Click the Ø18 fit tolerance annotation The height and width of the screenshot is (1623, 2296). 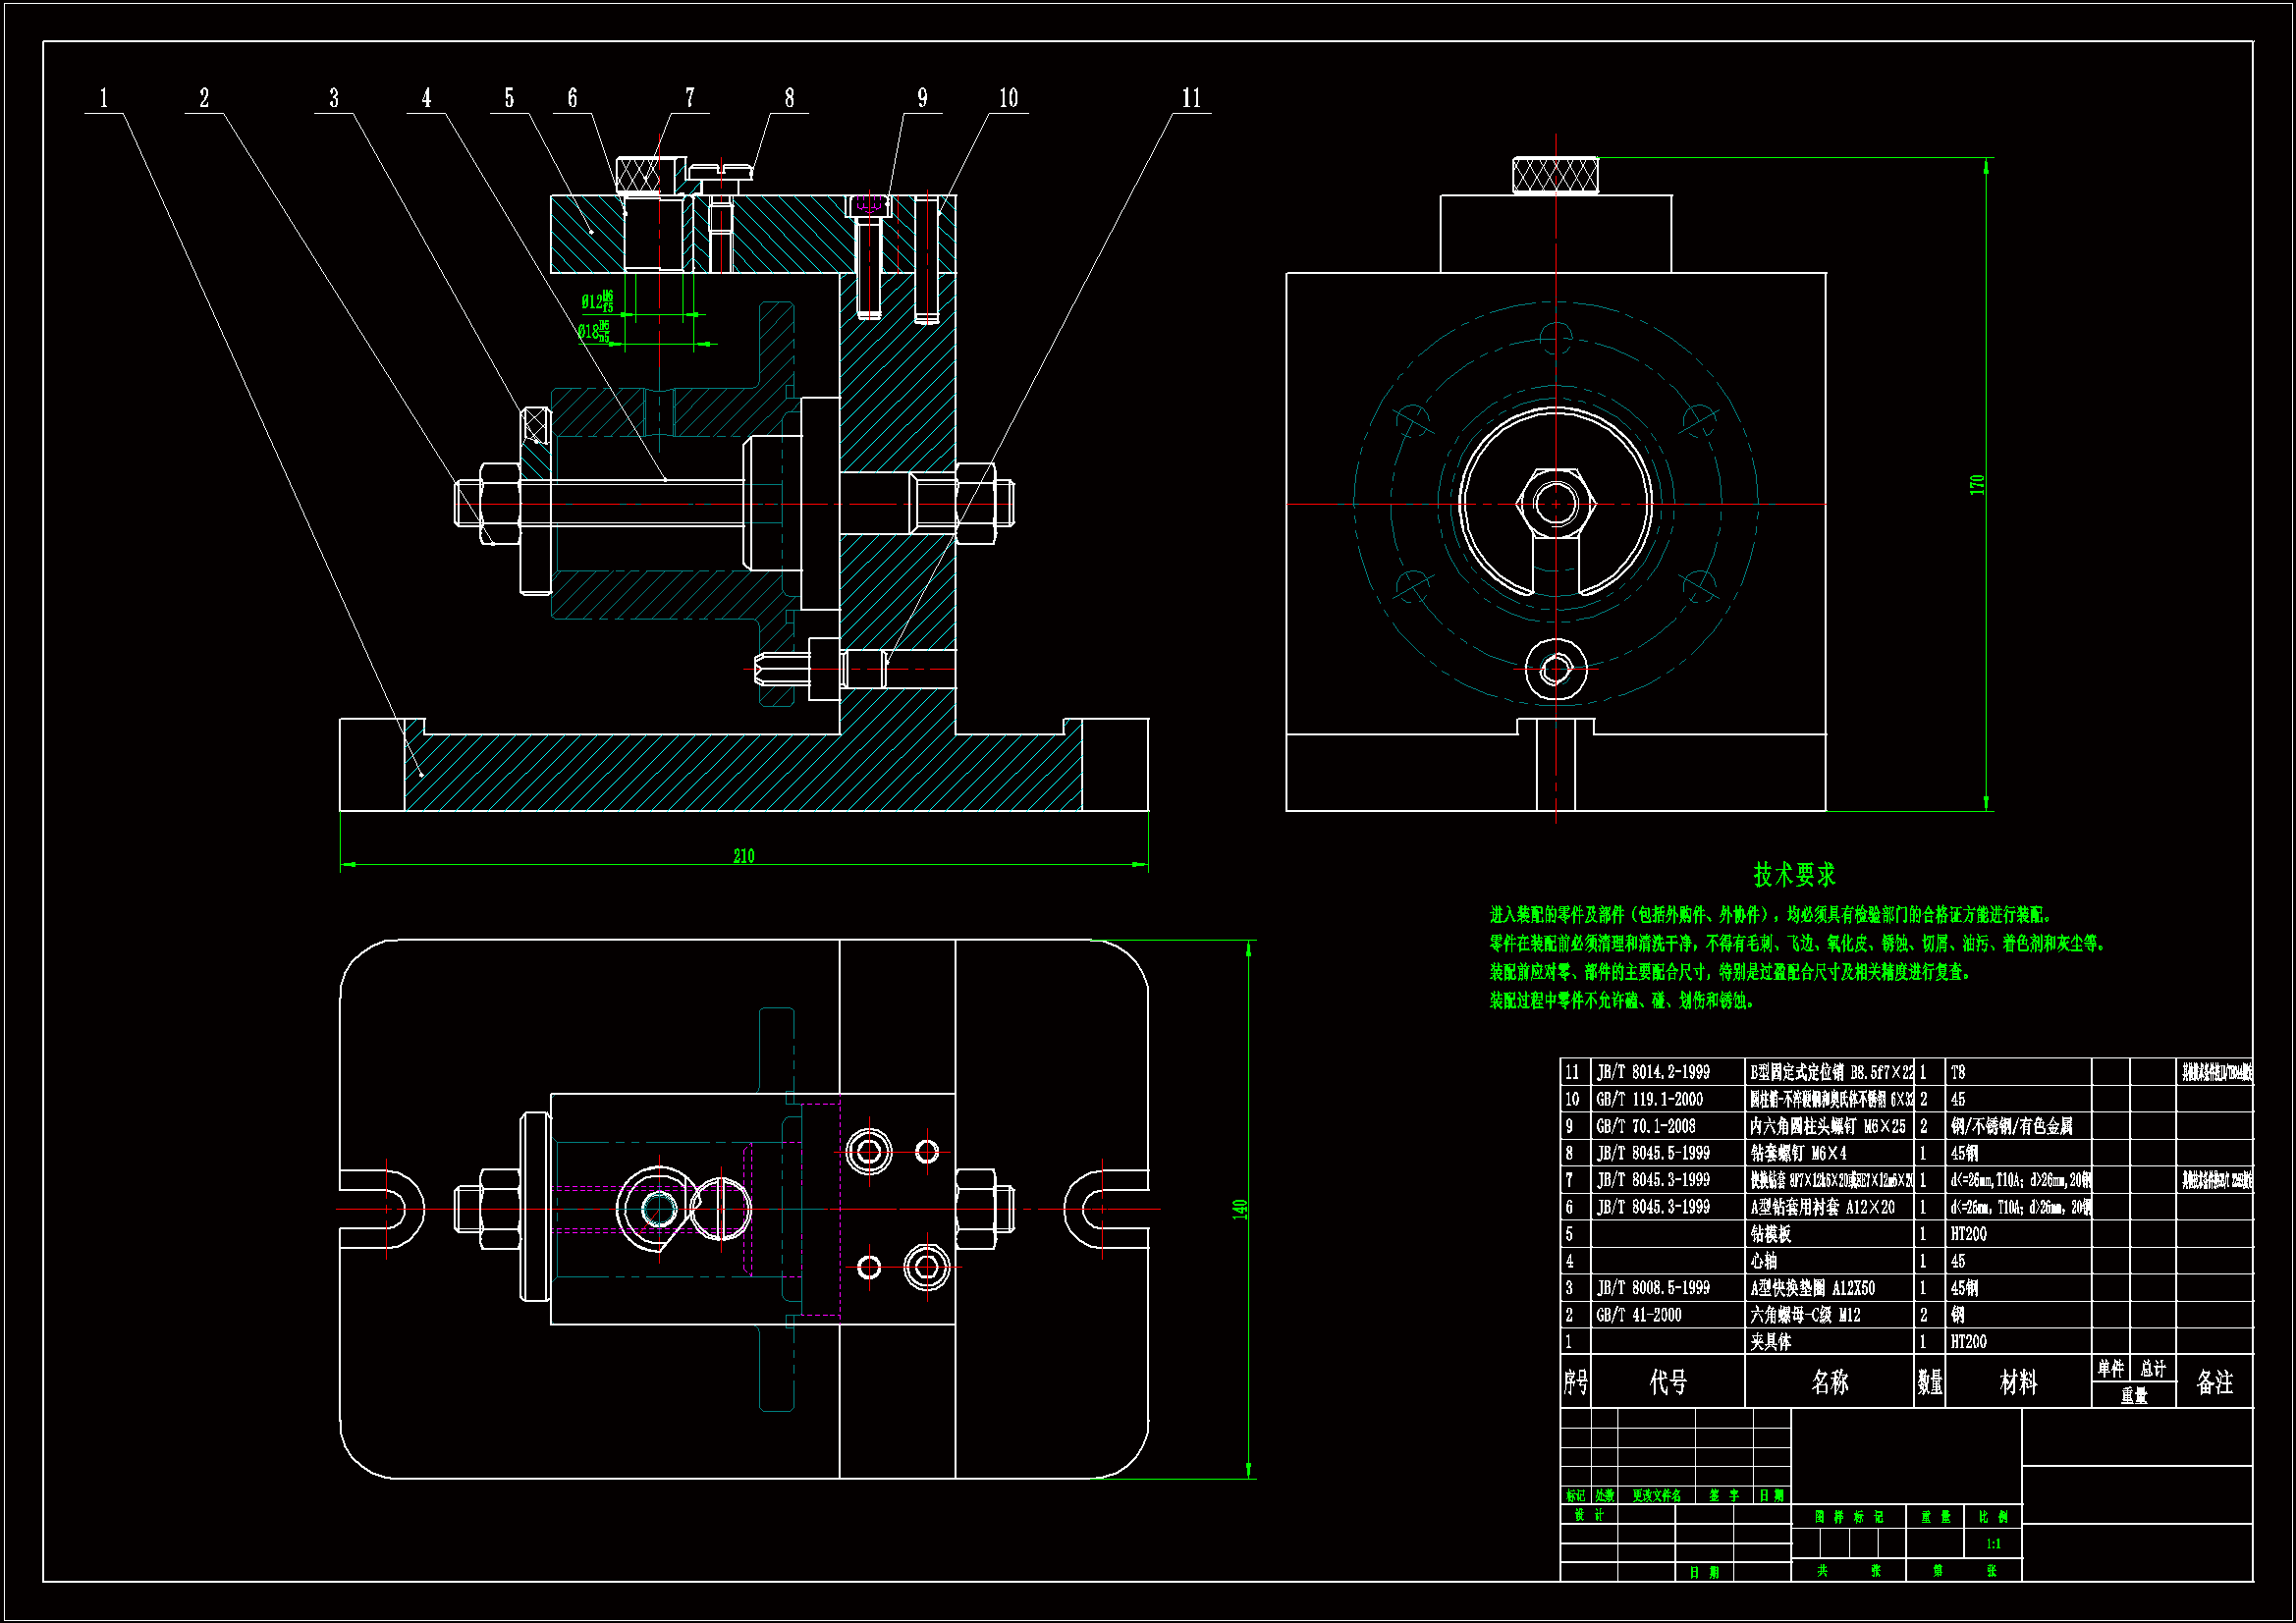(x=594, y=331)
